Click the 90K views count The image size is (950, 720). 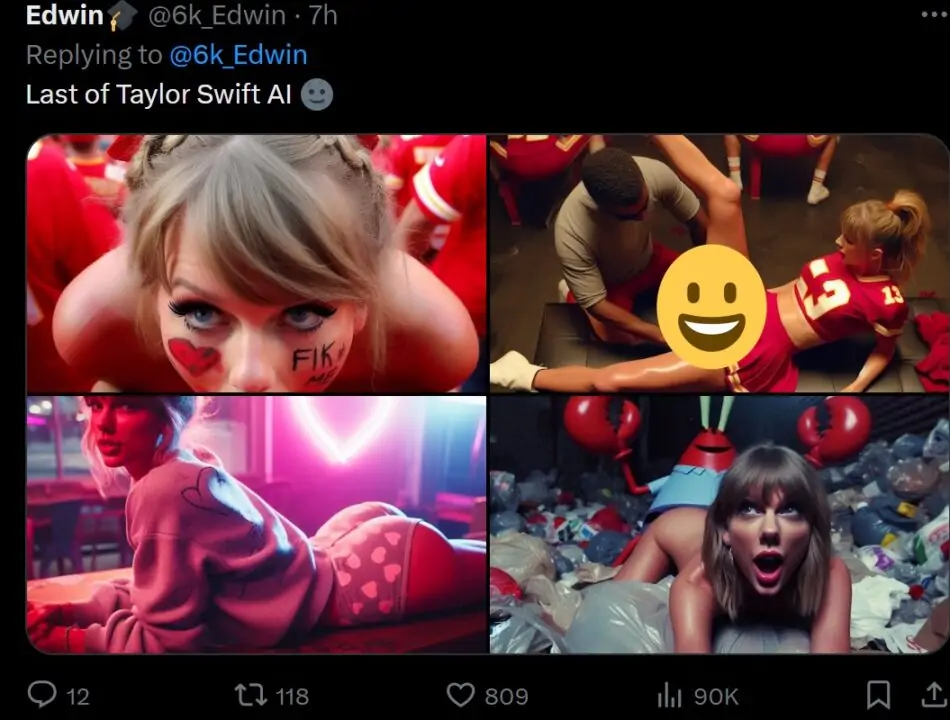(x=714, y=695)
